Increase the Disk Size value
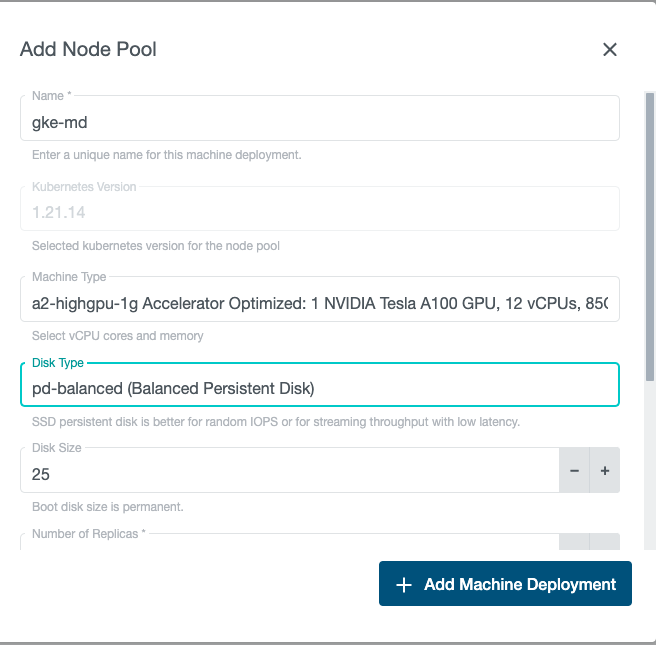Image resolution: width=656 pixels, height=645 pixels. pyautogui.click(x=605, y=470)
